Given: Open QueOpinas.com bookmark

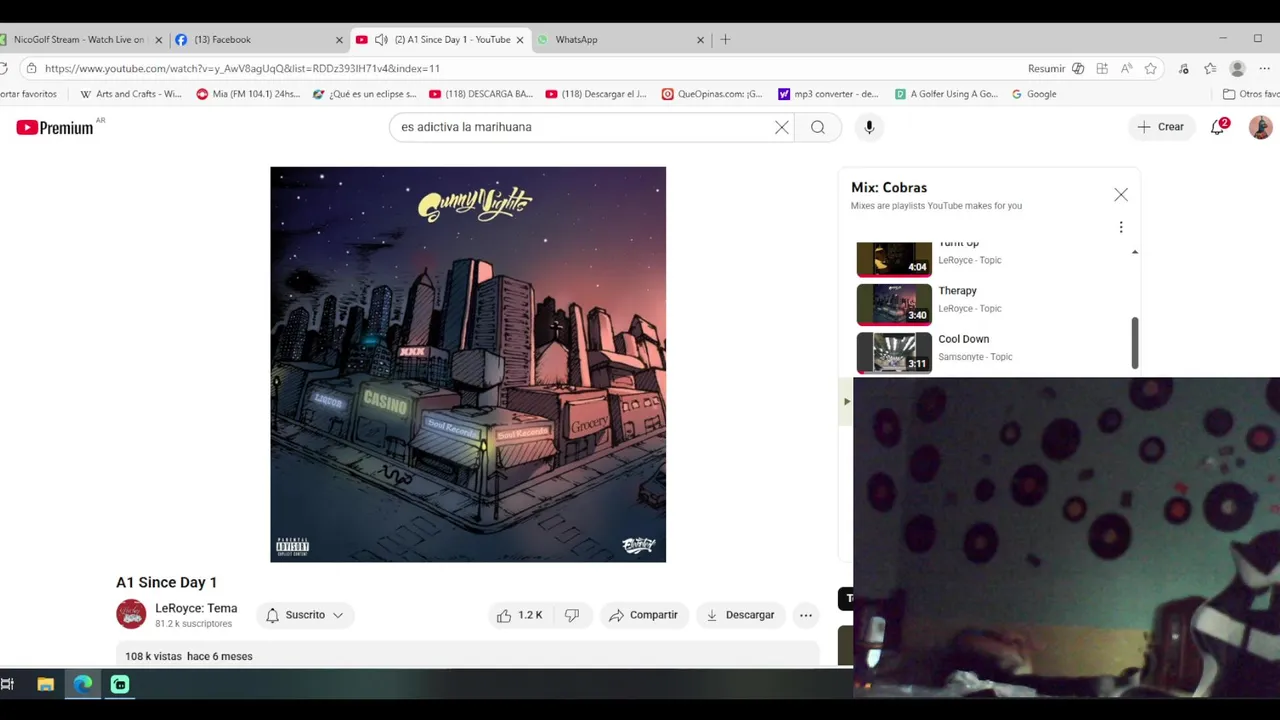Looking at the screenshot, I should point(713,94).
